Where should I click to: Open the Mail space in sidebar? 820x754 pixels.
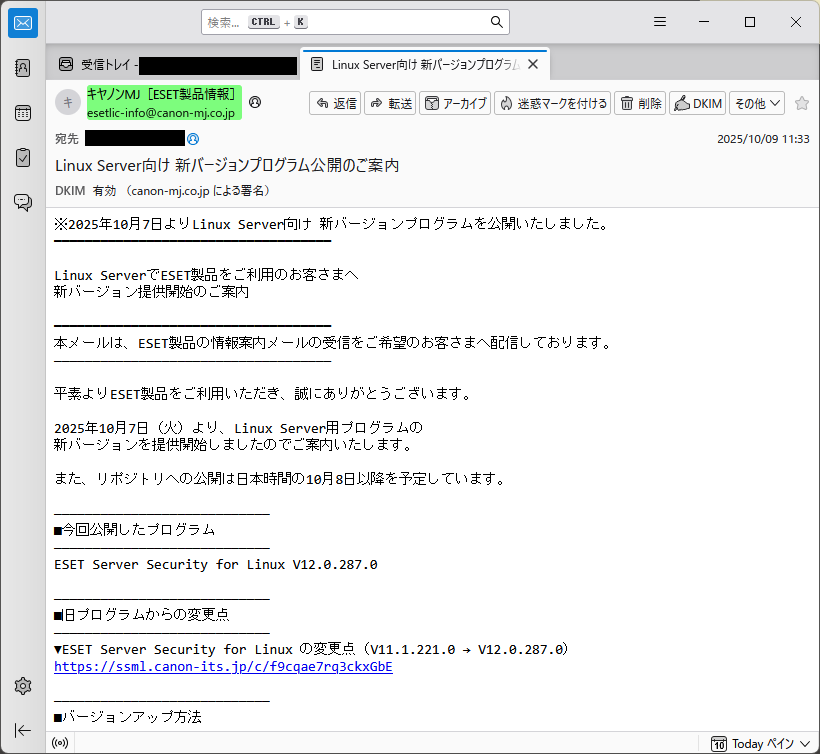pyautogui.click(x=22, y=23)
